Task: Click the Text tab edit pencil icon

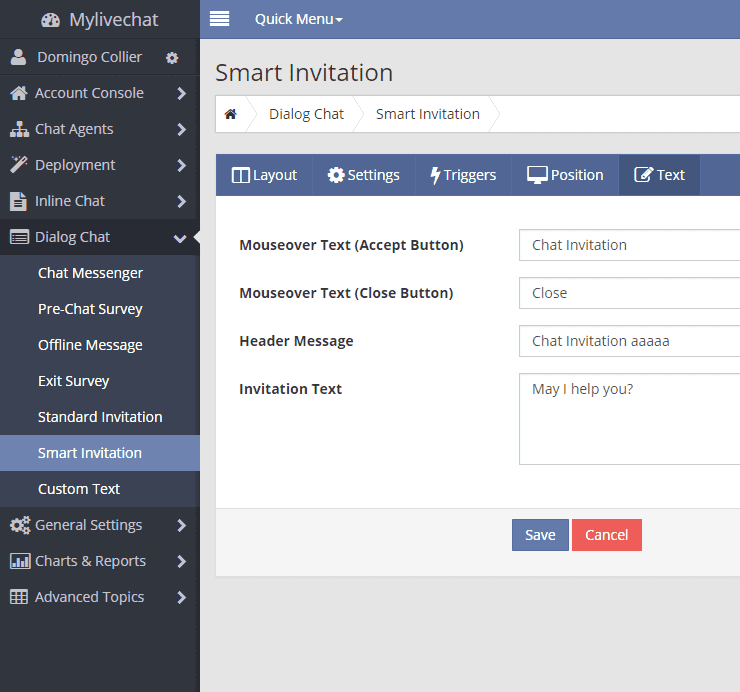Action: pyautogui.click(x=644, y=175)
